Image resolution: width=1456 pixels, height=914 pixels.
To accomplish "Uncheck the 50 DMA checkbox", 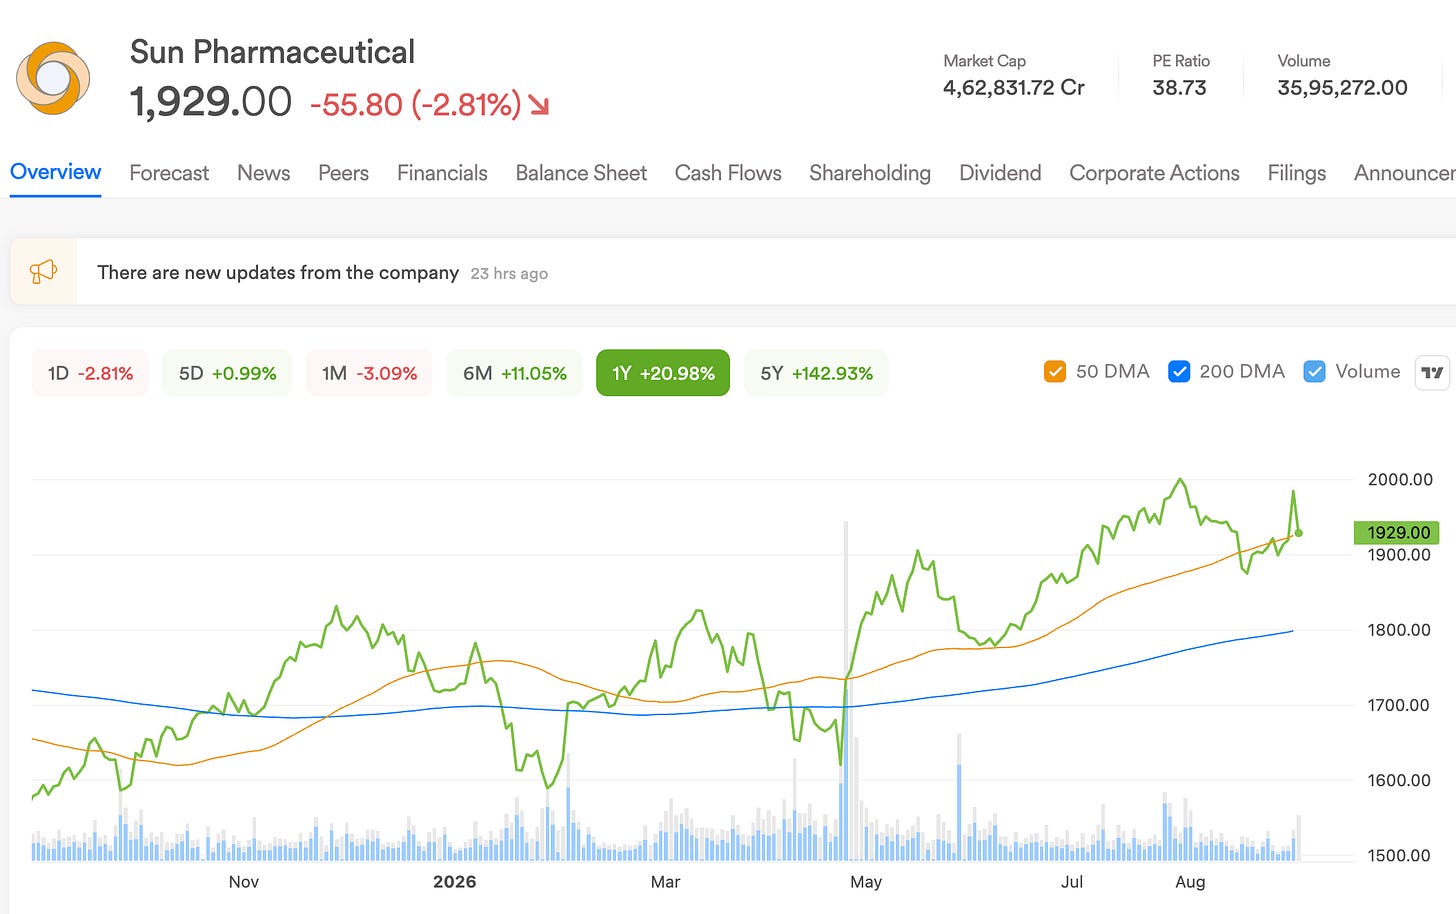I will tap(1055, 372).
